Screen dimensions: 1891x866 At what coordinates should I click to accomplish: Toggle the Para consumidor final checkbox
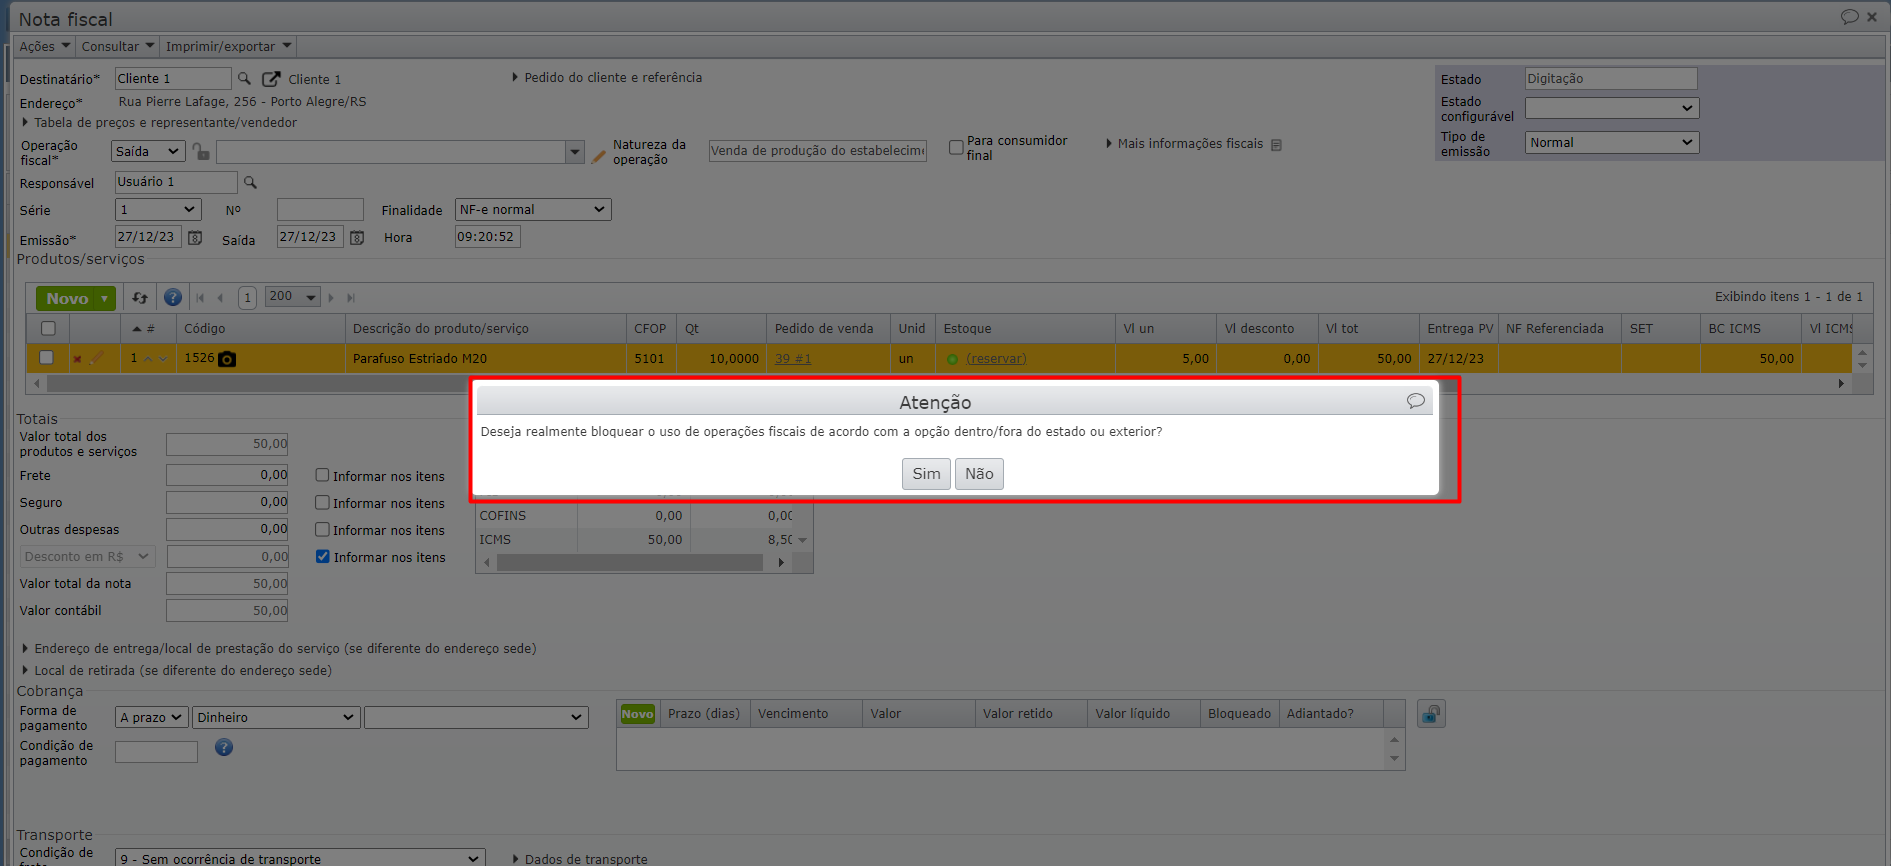pos(956,148)
